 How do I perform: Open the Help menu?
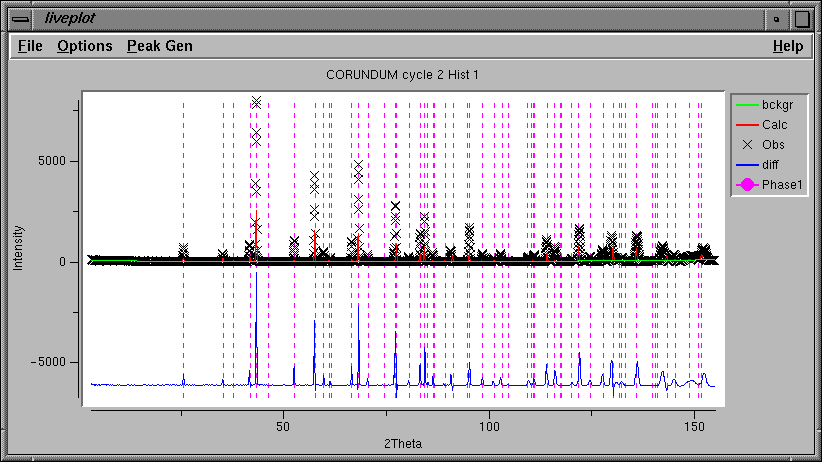point(788,46)
